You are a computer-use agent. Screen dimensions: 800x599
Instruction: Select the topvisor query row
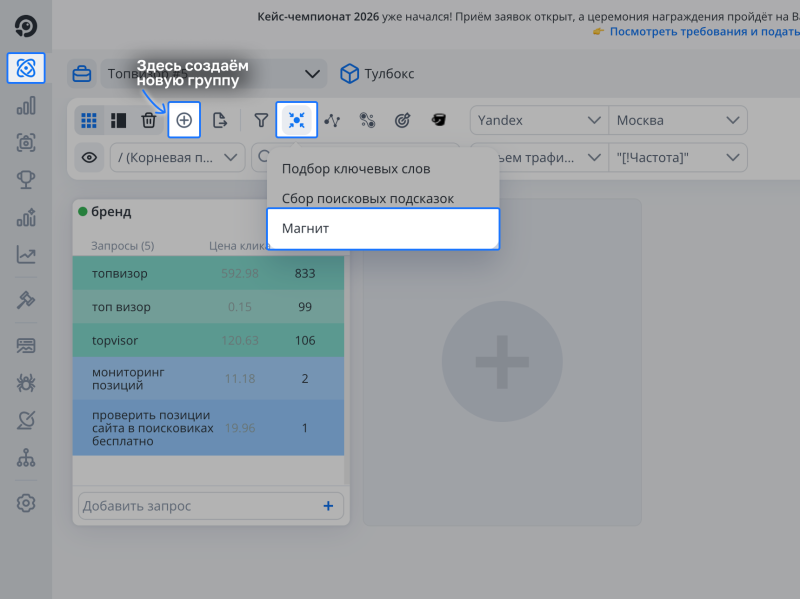coord(208,340)
